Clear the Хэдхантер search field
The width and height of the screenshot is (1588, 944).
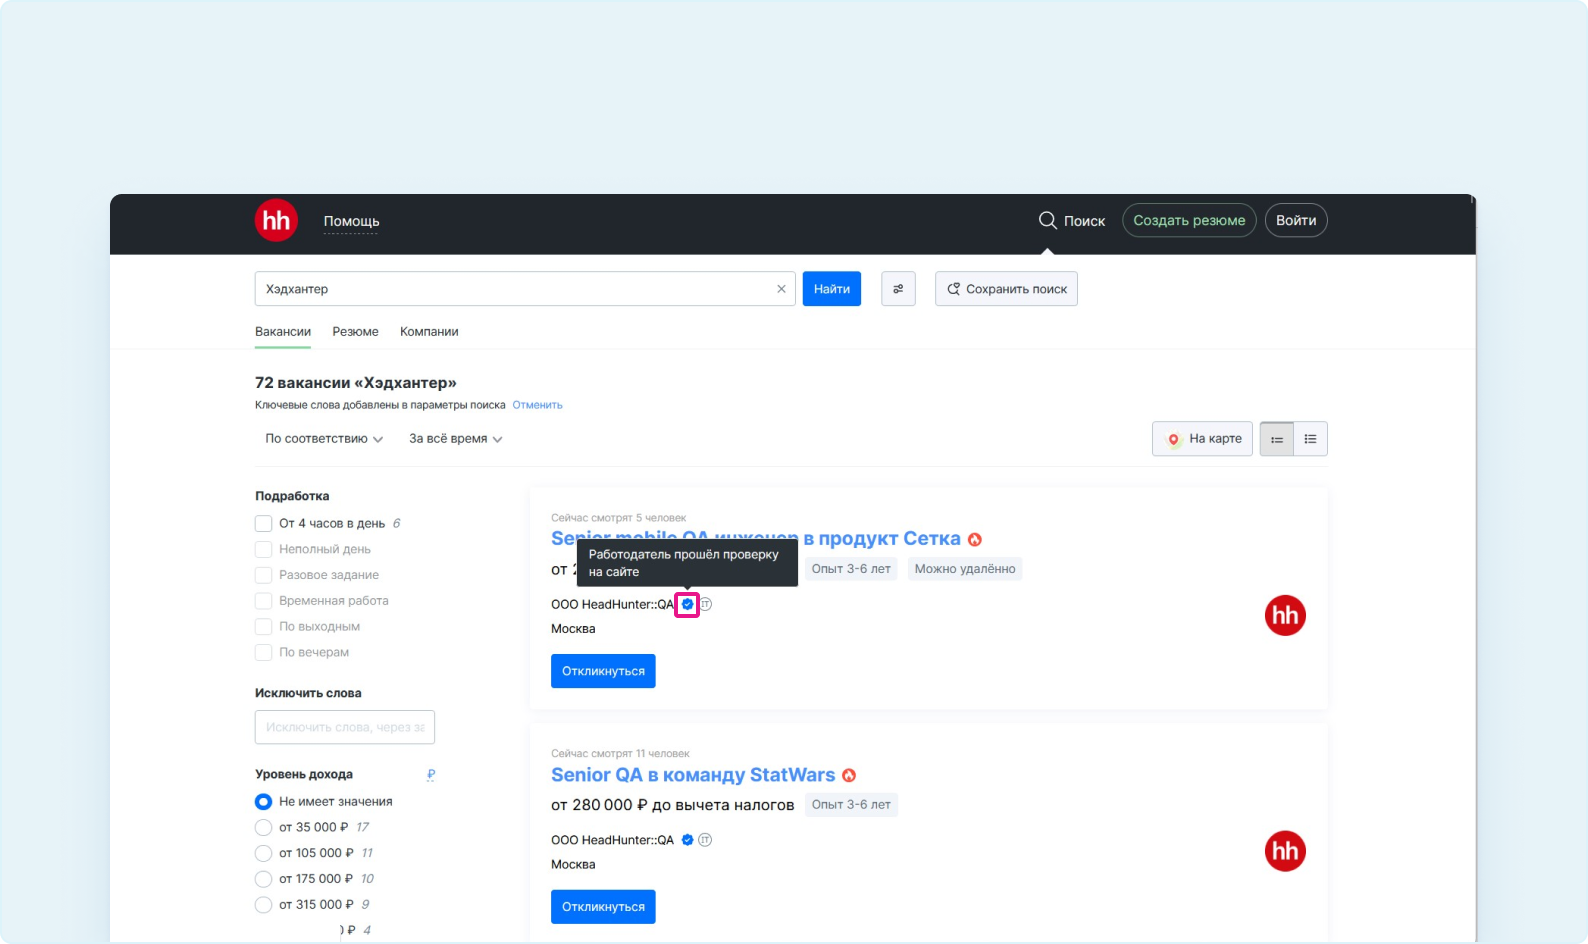781,289
